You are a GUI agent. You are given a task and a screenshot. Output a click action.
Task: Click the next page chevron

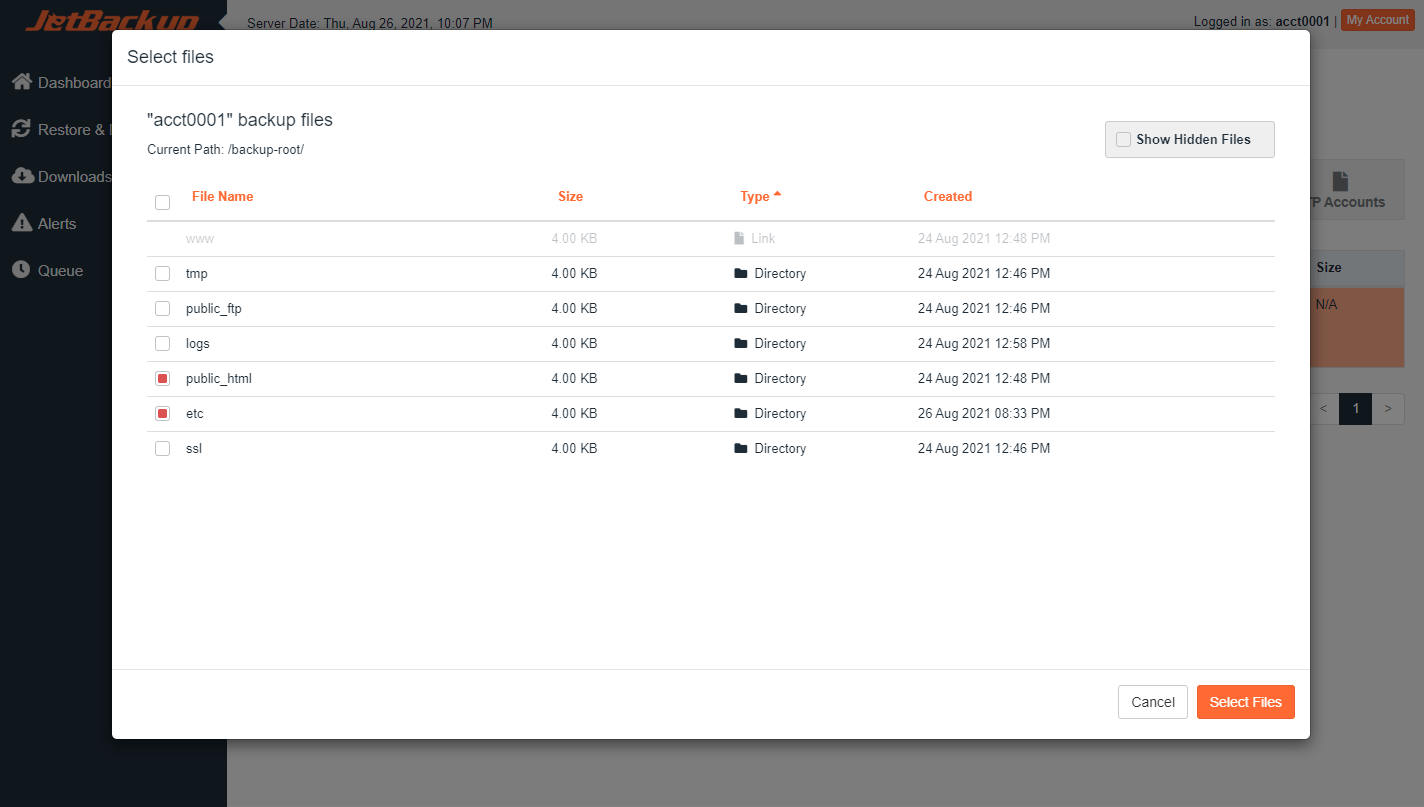click(x=1388, y=409)
